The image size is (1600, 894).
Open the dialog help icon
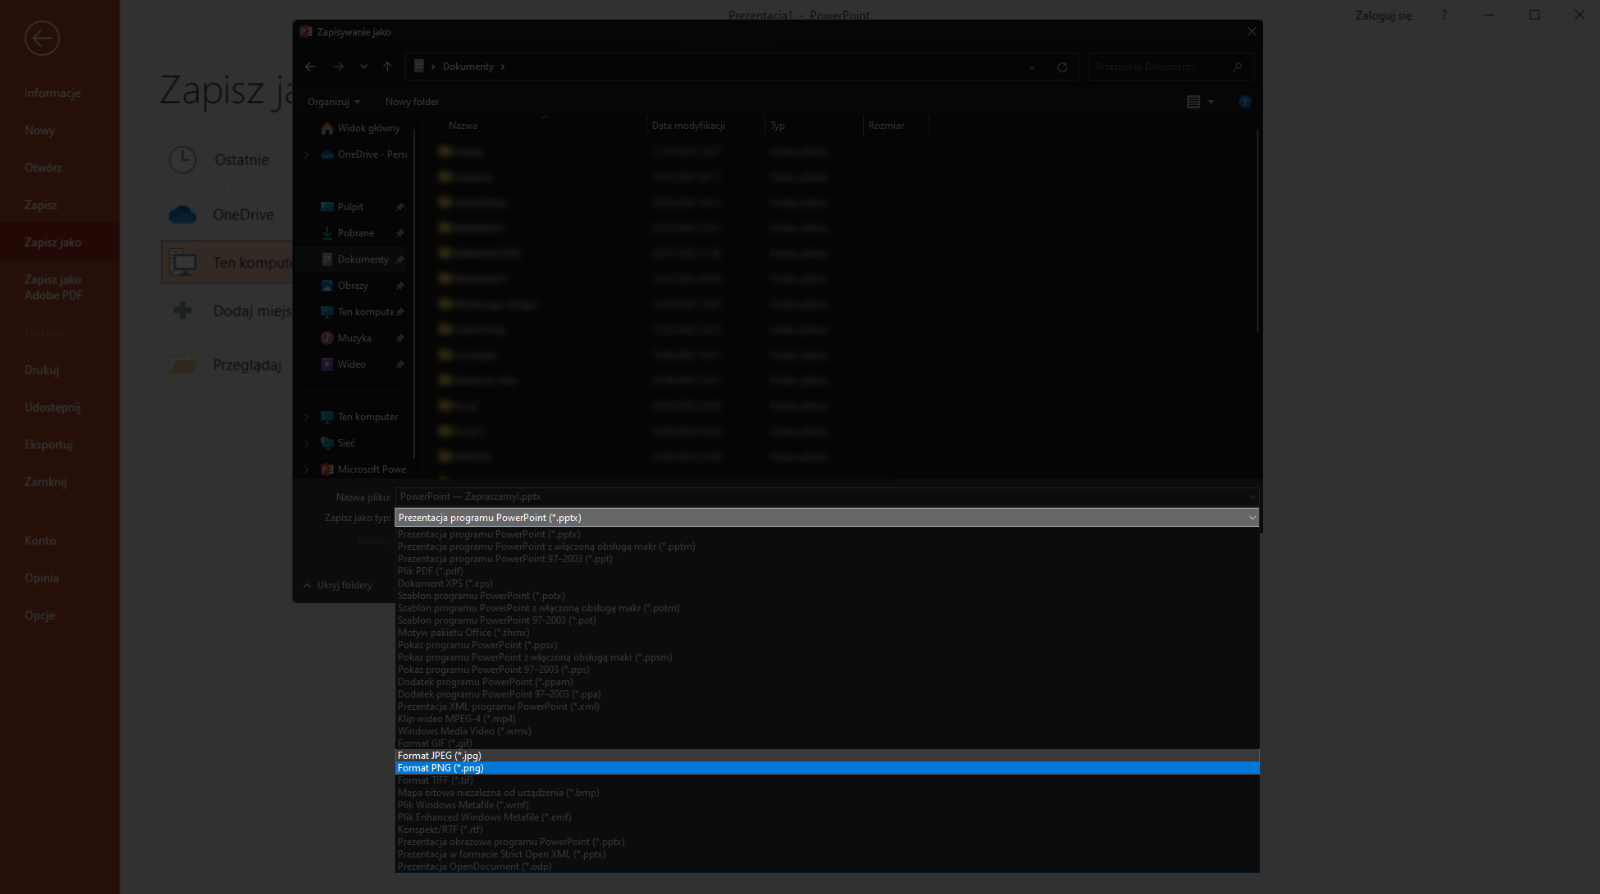point(1245,102)
